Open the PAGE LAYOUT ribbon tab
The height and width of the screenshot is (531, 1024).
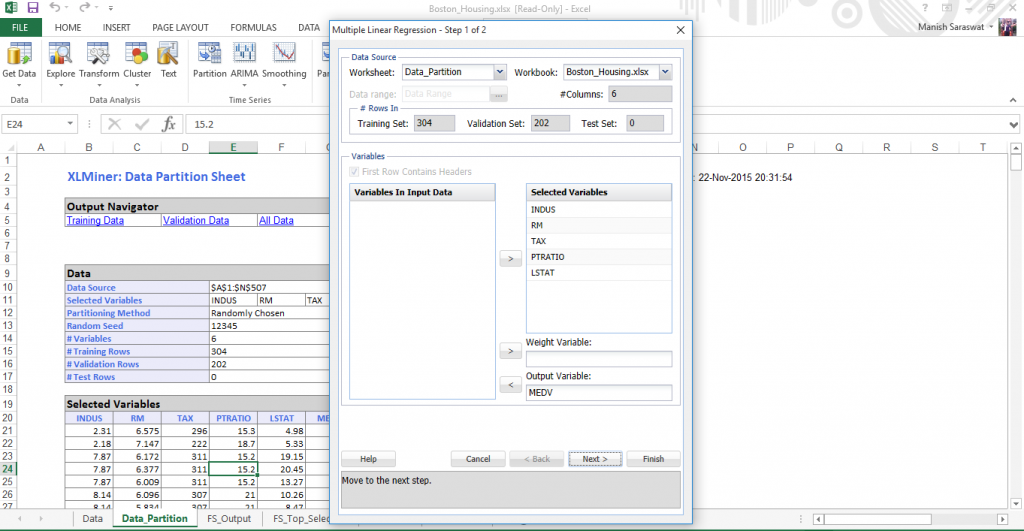click(178, 28)
